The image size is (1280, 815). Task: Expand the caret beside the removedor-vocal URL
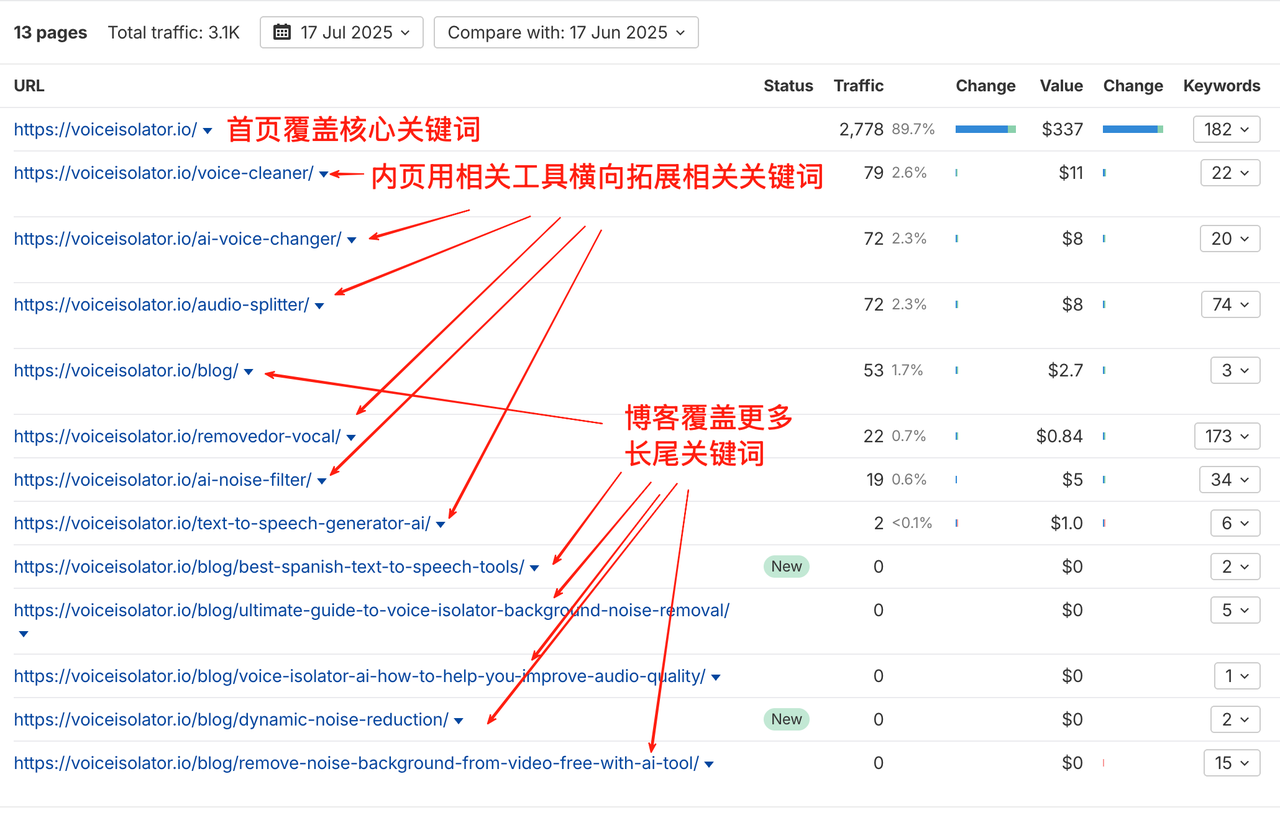351,438
